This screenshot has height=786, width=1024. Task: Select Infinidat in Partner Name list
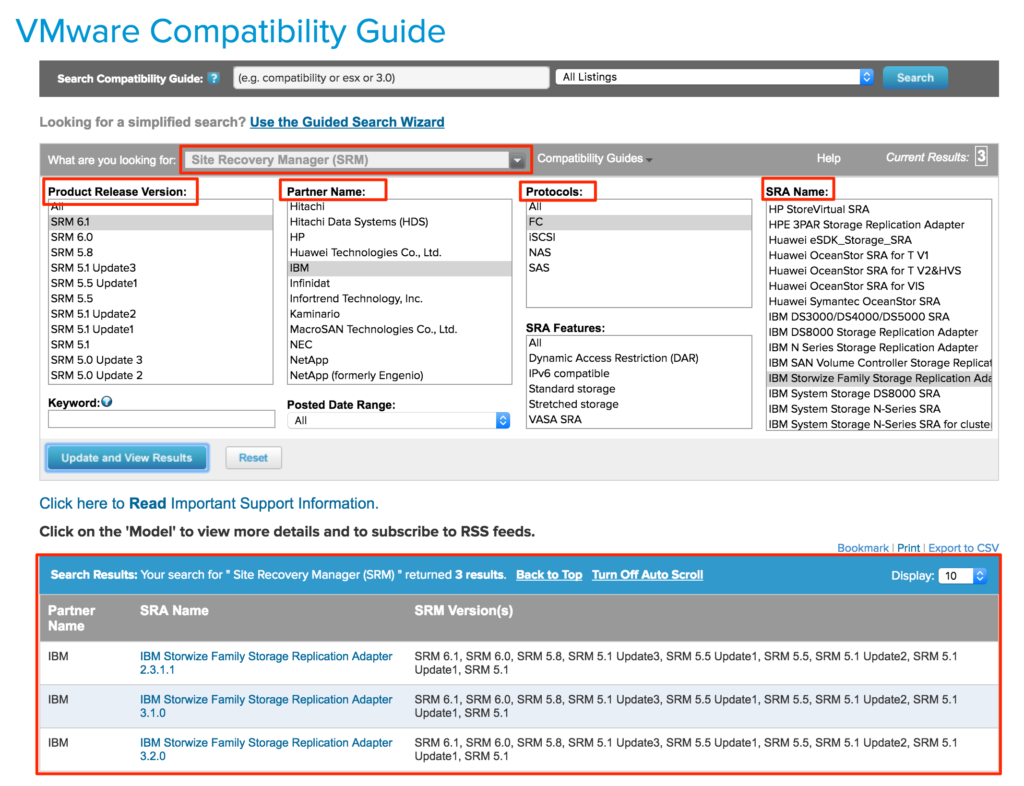coord(400,283)
